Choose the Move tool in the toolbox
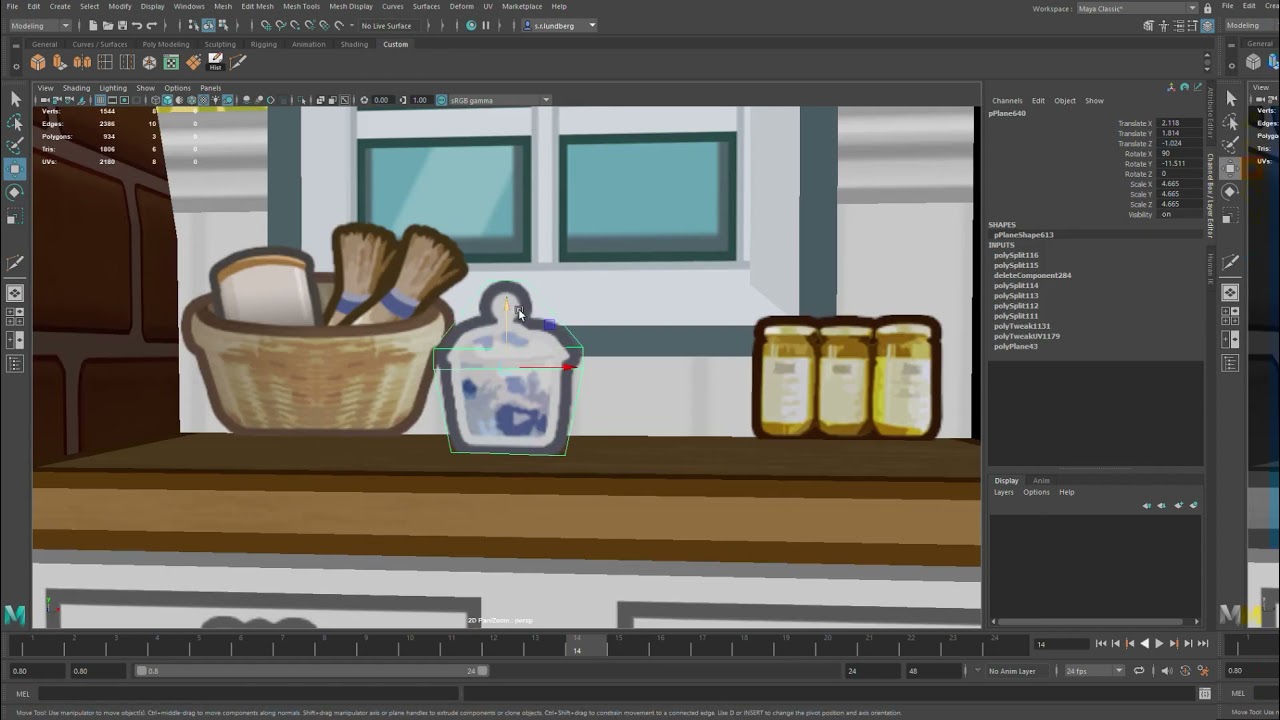Viewport: 1280px width, 720px height. (15, 169)
